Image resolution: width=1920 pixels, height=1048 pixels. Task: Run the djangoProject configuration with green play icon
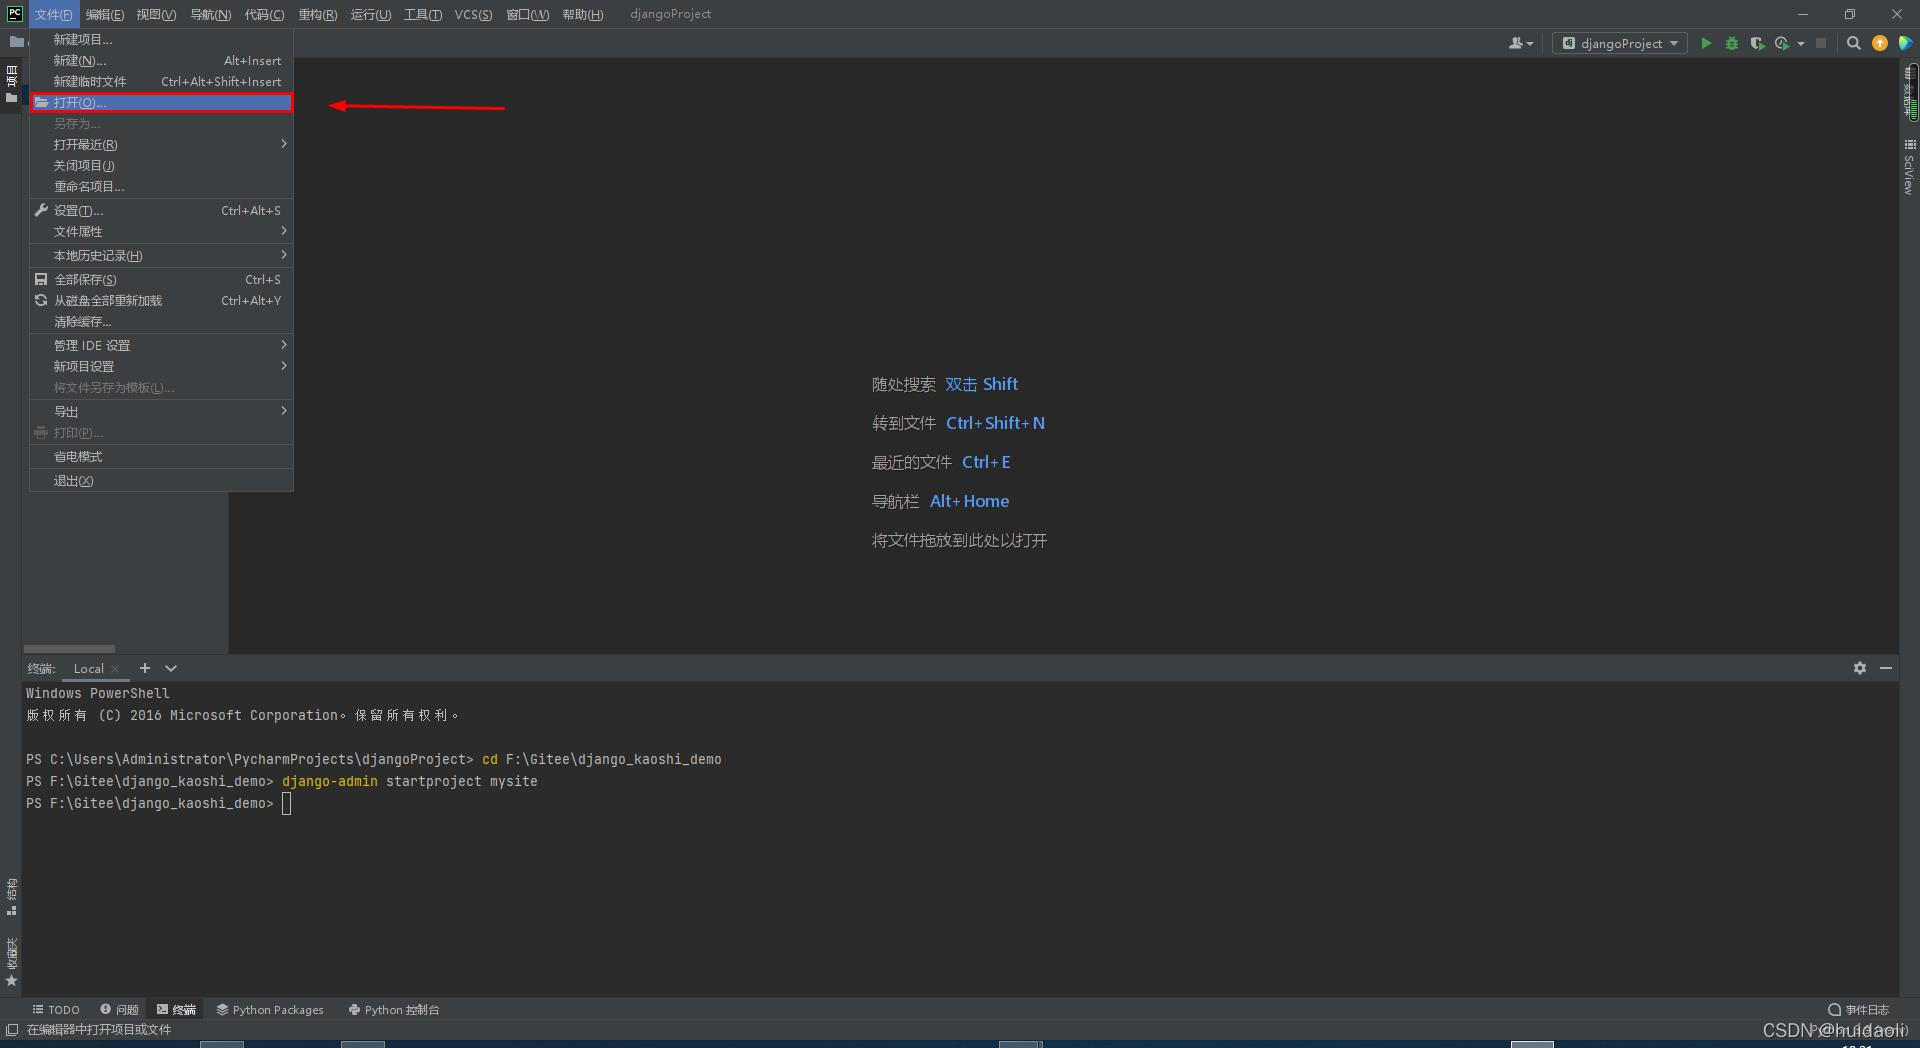1706,43
